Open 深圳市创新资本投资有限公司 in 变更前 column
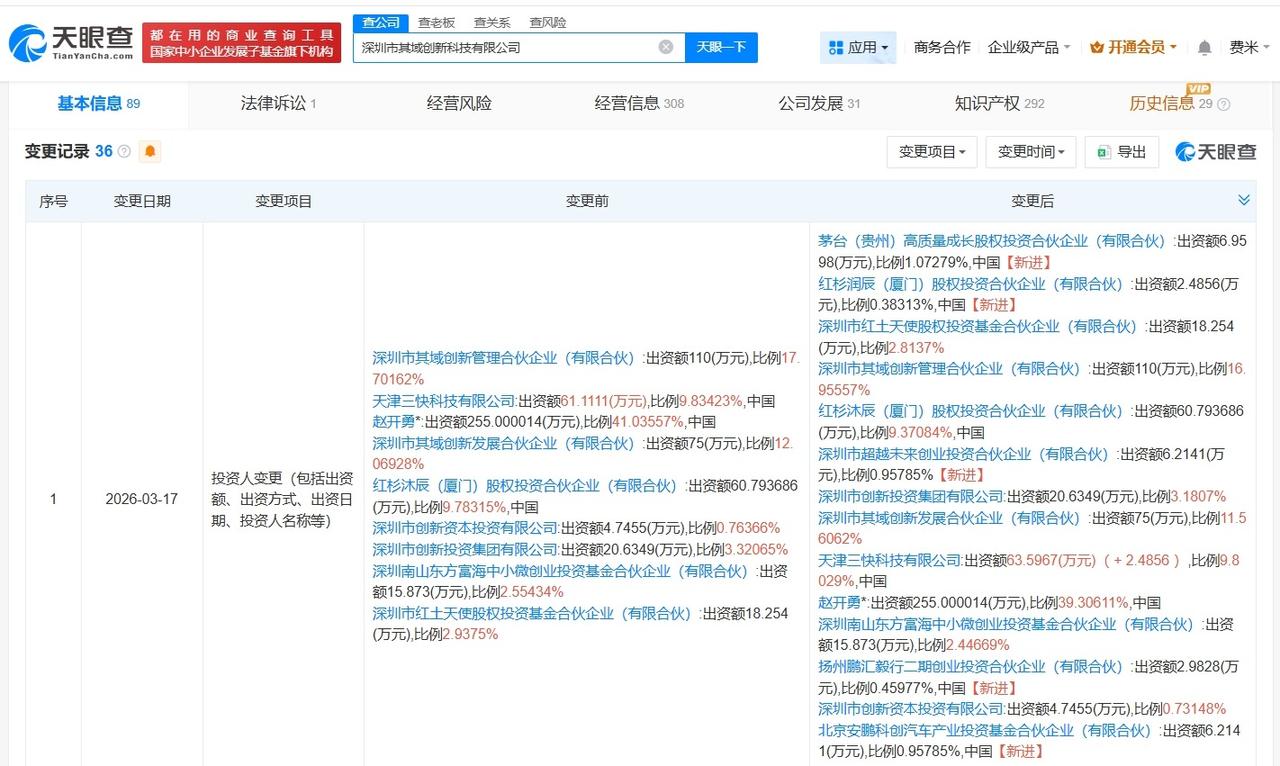This screenshot has height=766, width=1280. click(x=465, y=528)
